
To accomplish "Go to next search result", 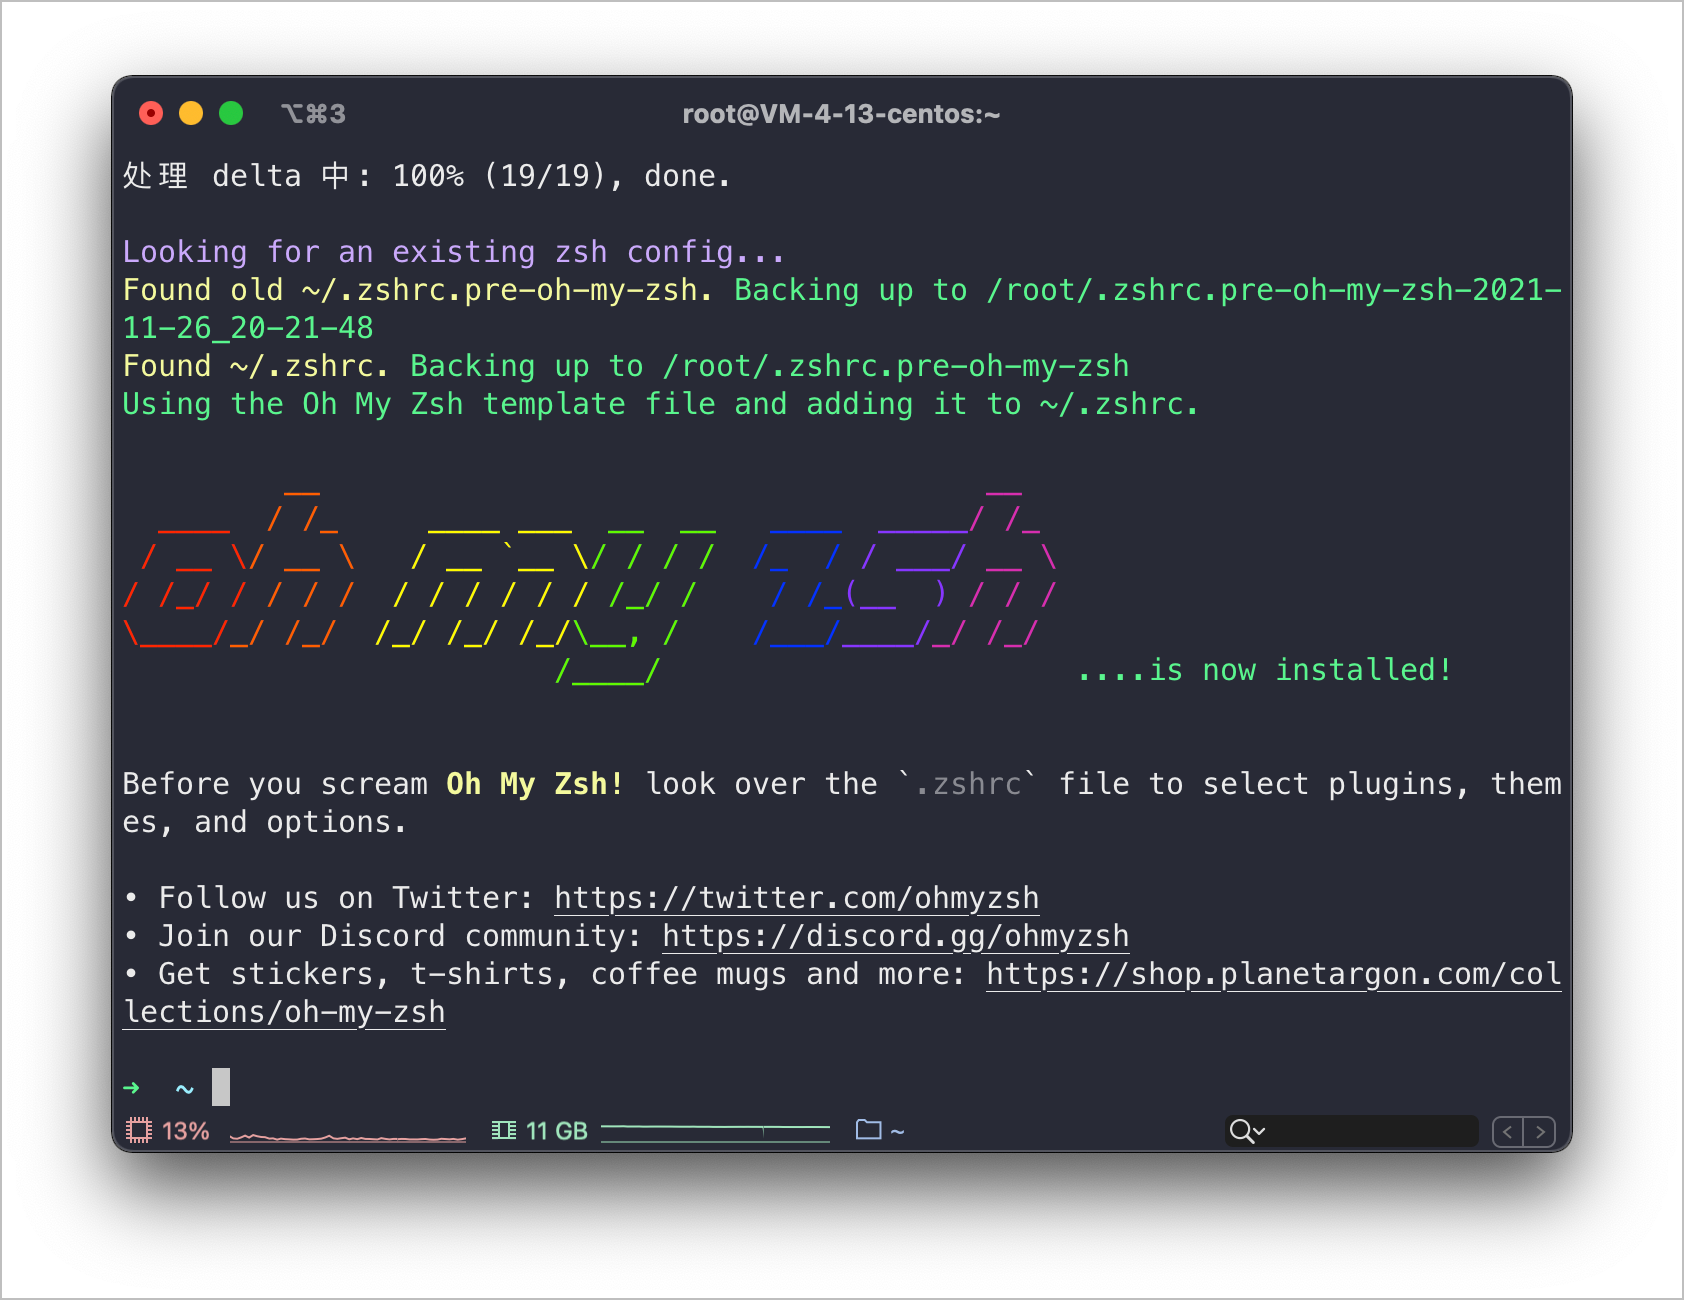I will pyautogui.click(x=1540, y=1131).
